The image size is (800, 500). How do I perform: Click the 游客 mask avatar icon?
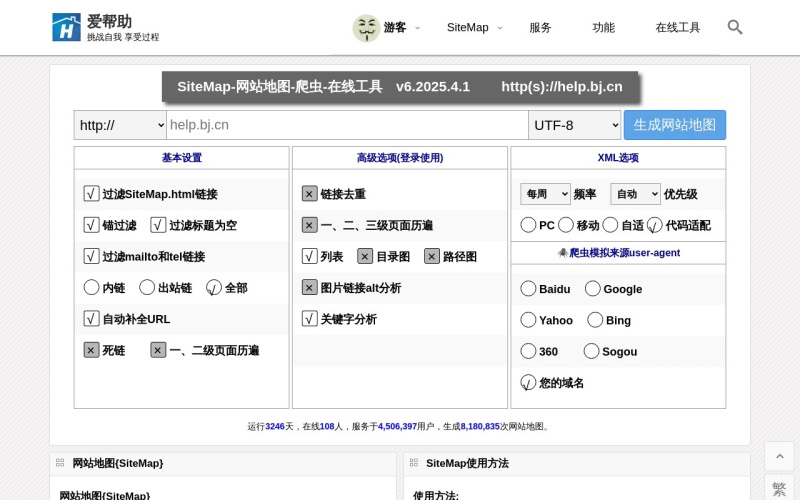366,28
